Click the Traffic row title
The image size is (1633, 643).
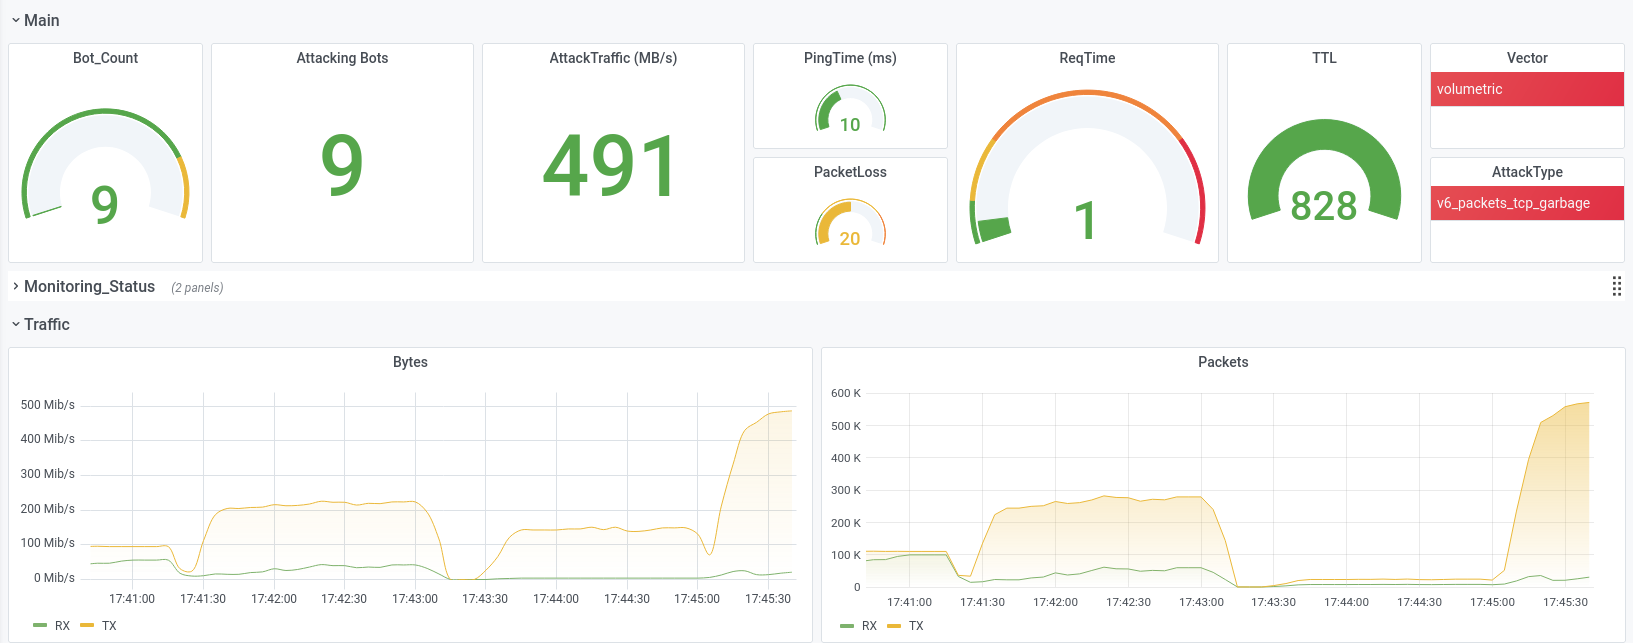point(47,324)
